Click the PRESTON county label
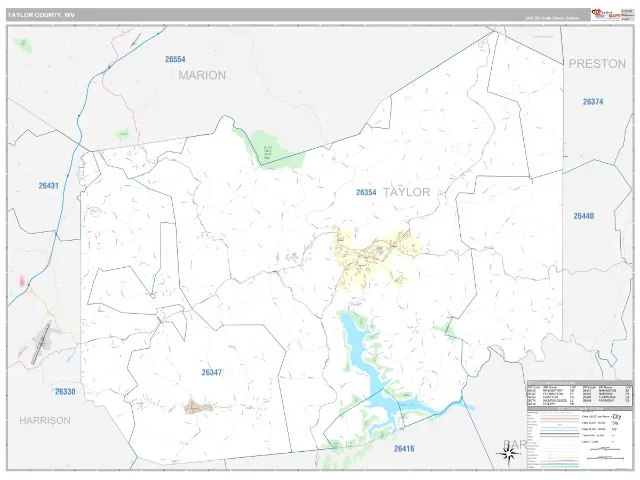Viewport: 640px width, 480px height. pos(597,64)
